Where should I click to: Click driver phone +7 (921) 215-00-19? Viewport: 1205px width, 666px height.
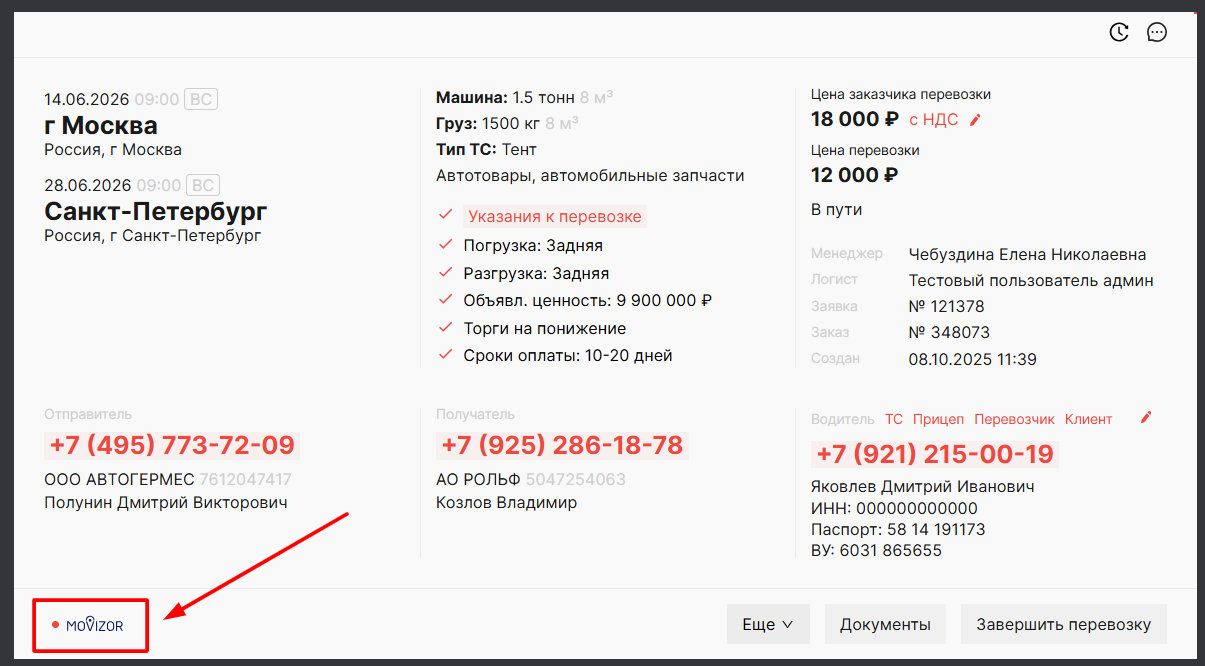935,454
